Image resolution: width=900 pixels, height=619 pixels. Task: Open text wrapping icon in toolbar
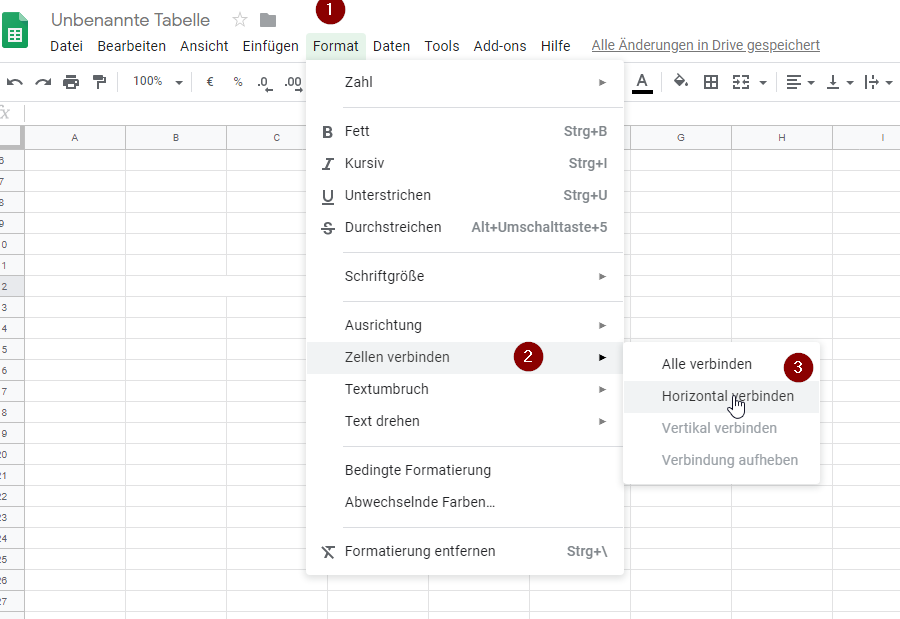click(x=871, y=82)
